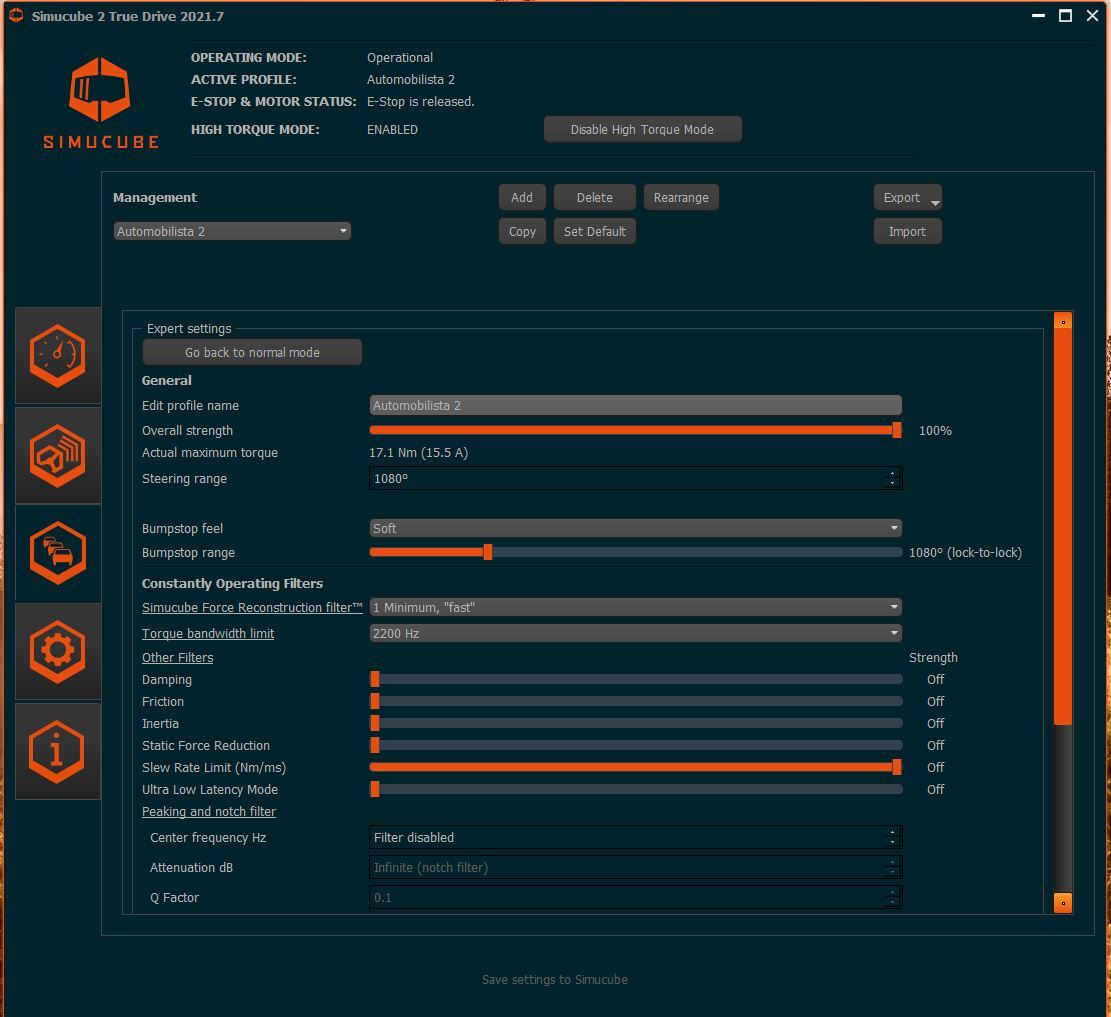Screen dimensions: 1111x1017
Task: Click the Rearrange button
Action: coord(681,198)
